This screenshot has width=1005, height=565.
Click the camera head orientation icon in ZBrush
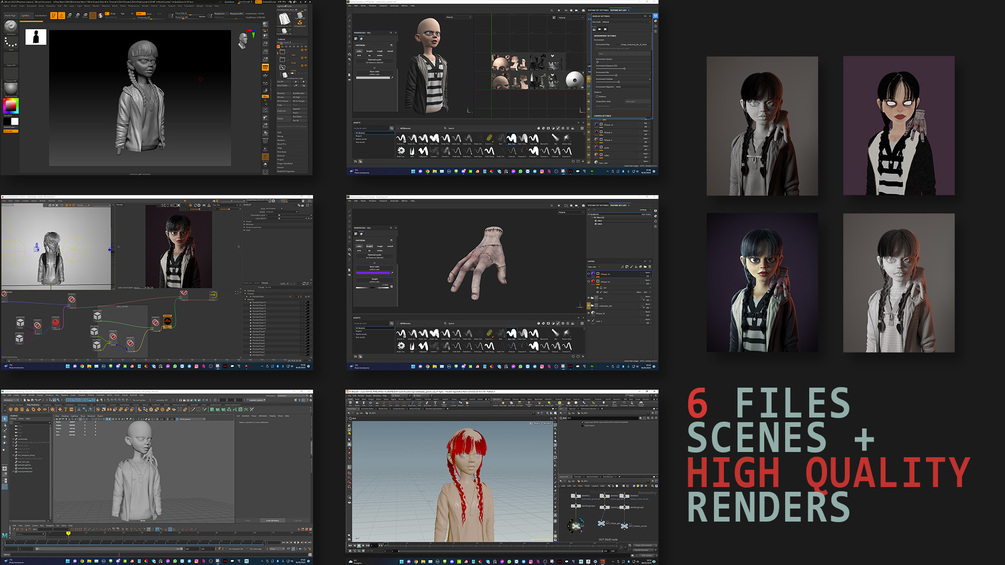(x=243, y=41)
